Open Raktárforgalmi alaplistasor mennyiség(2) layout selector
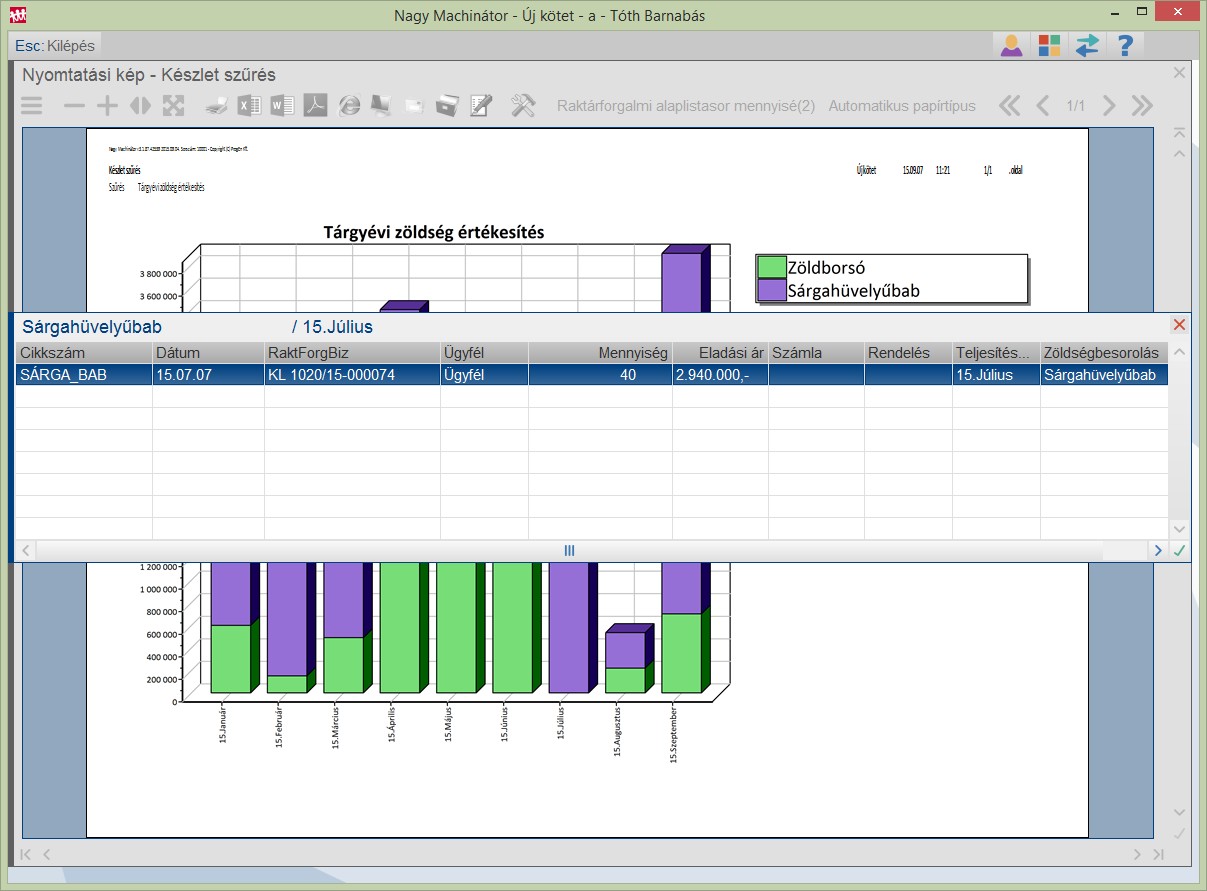The height and width of the screenshot is (891, 1207). [x=686, y=106]
